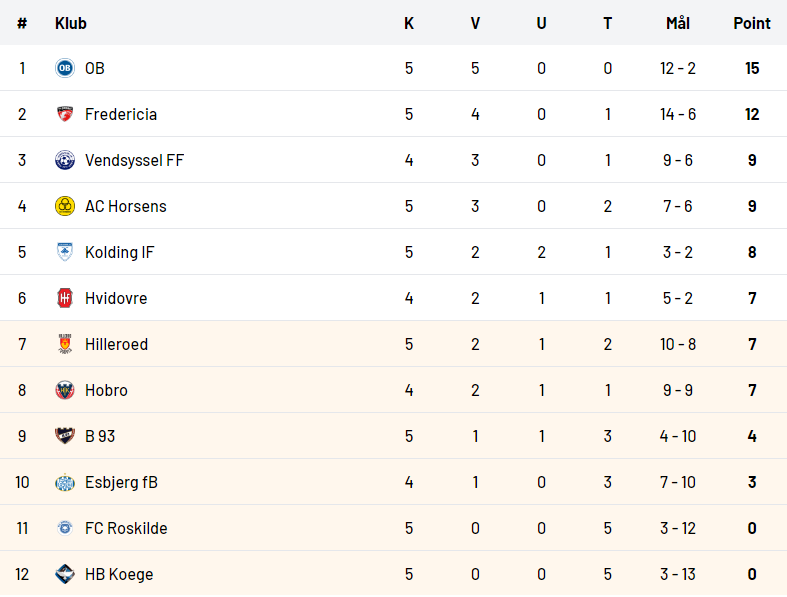Open the Fredericia team name link
Image resolution: width=787 pixels, height=597 pixels.
point(121,114)
